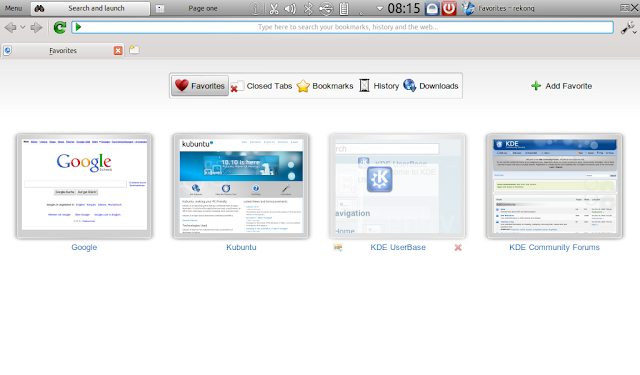Screen dimensions: 640x375
Task: Close the Favorites tab with the red X
Action: click(118, 51)
